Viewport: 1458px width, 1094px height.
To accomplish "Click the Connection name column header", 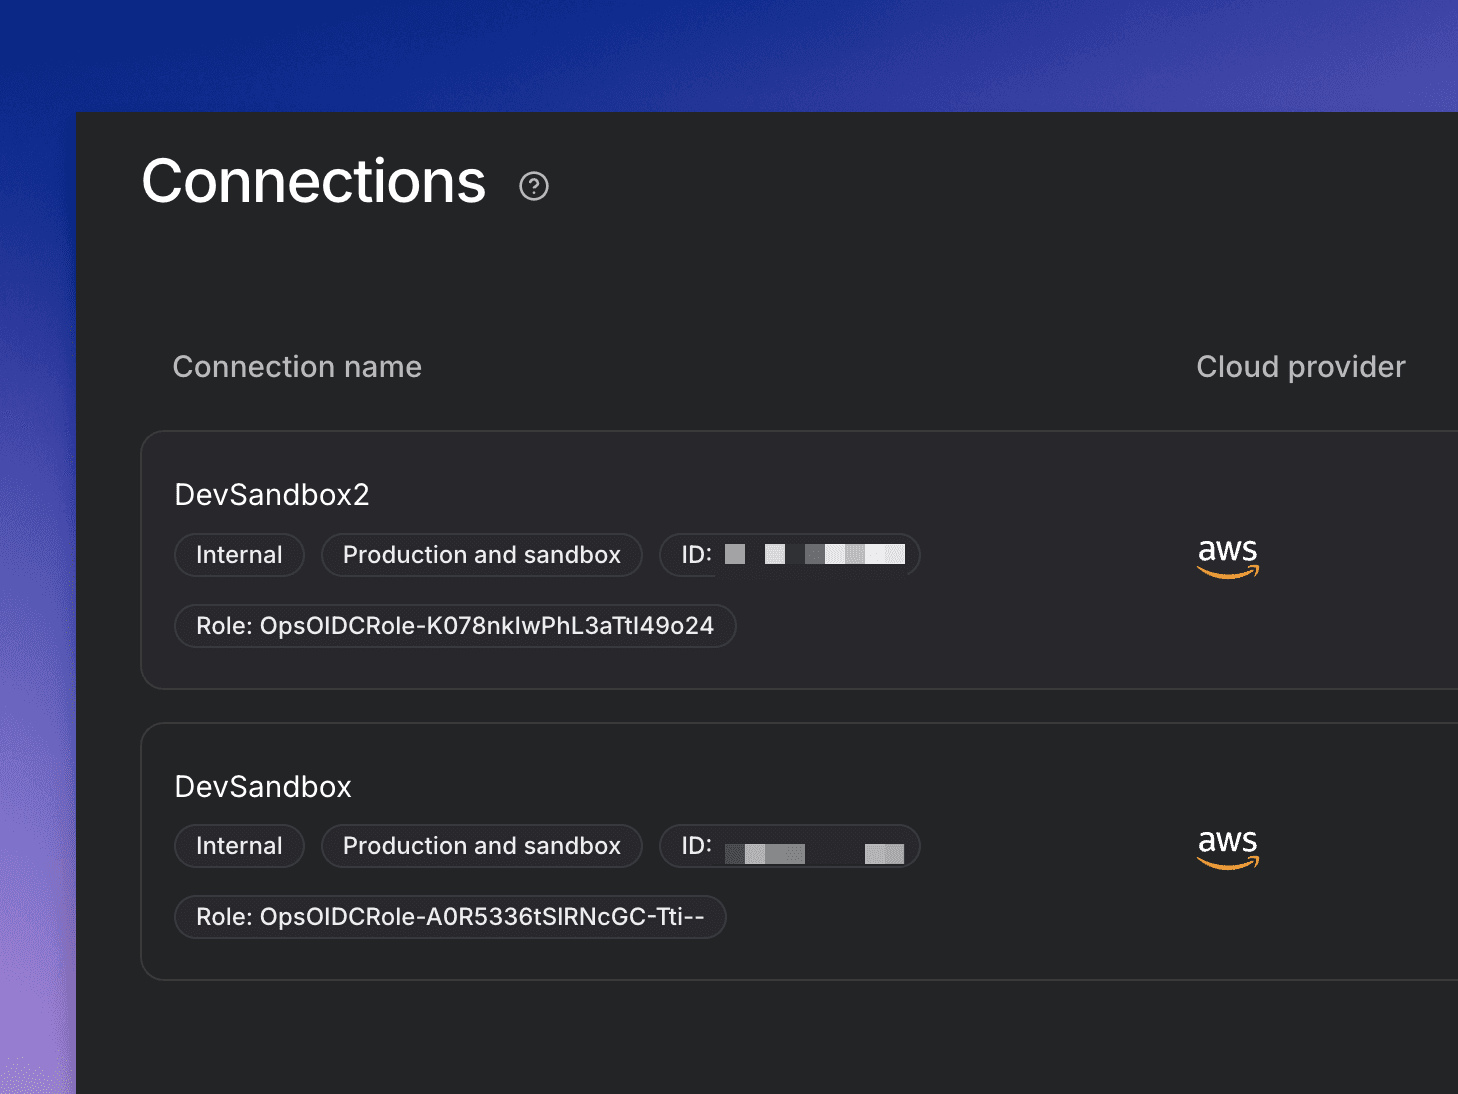I will [297, 367].
